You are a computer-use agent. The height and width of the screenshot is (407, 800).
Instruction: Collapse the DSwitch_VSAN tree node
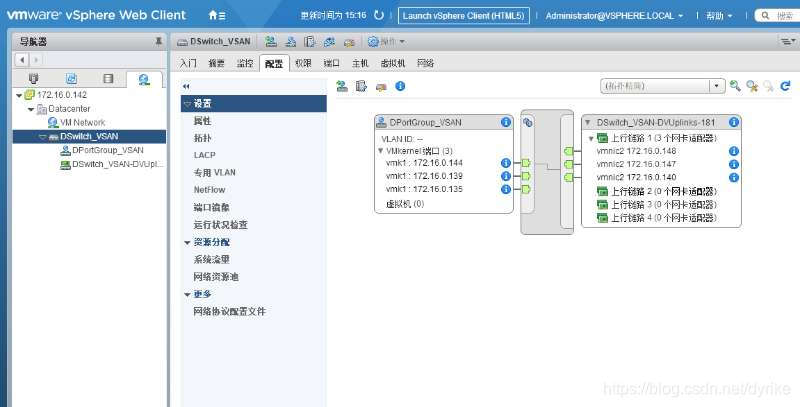[x=42, y=137]
